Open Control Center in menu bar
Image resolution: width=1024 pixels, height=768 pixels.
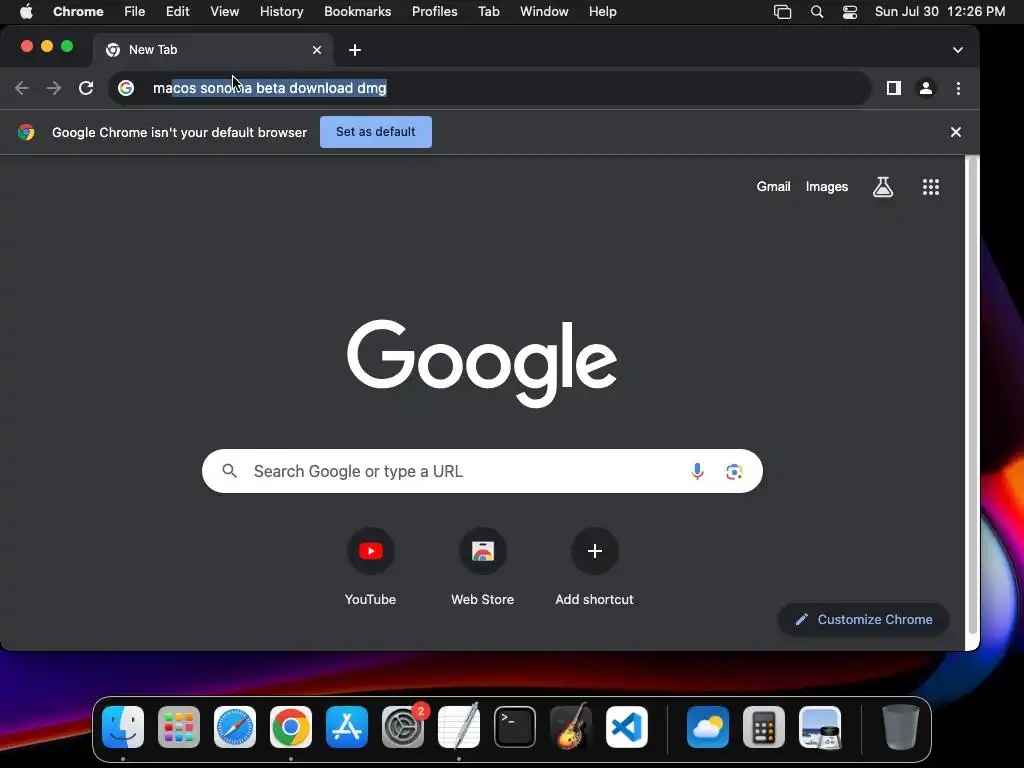click(850, 12)
